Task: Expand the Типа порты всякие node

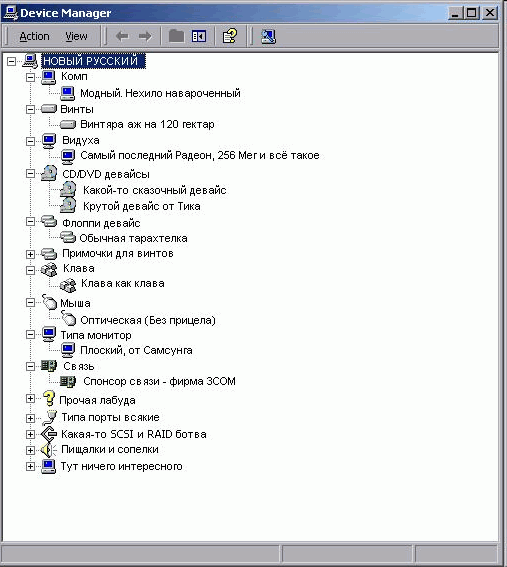Action: click(30, 418)
